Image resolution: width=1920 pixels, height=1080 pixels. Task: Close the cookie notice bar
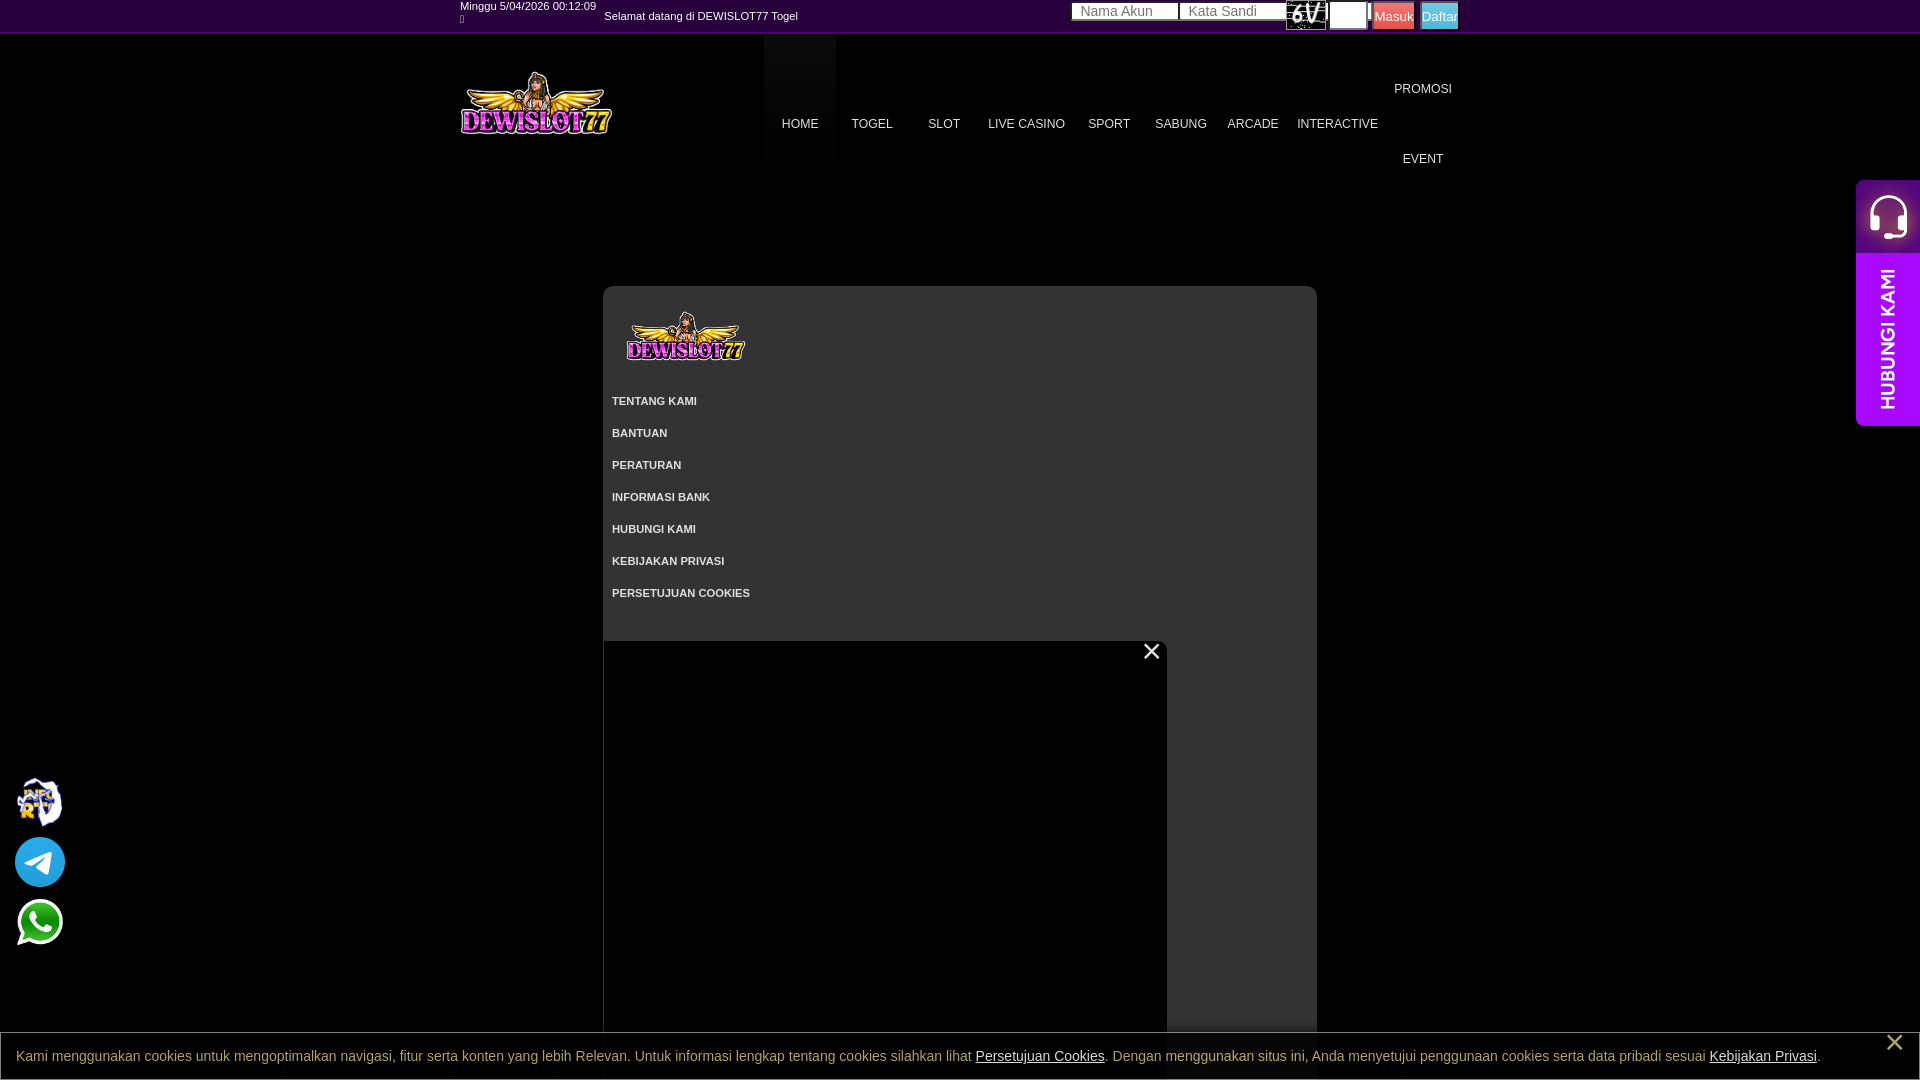(x=1894, y=1042)
